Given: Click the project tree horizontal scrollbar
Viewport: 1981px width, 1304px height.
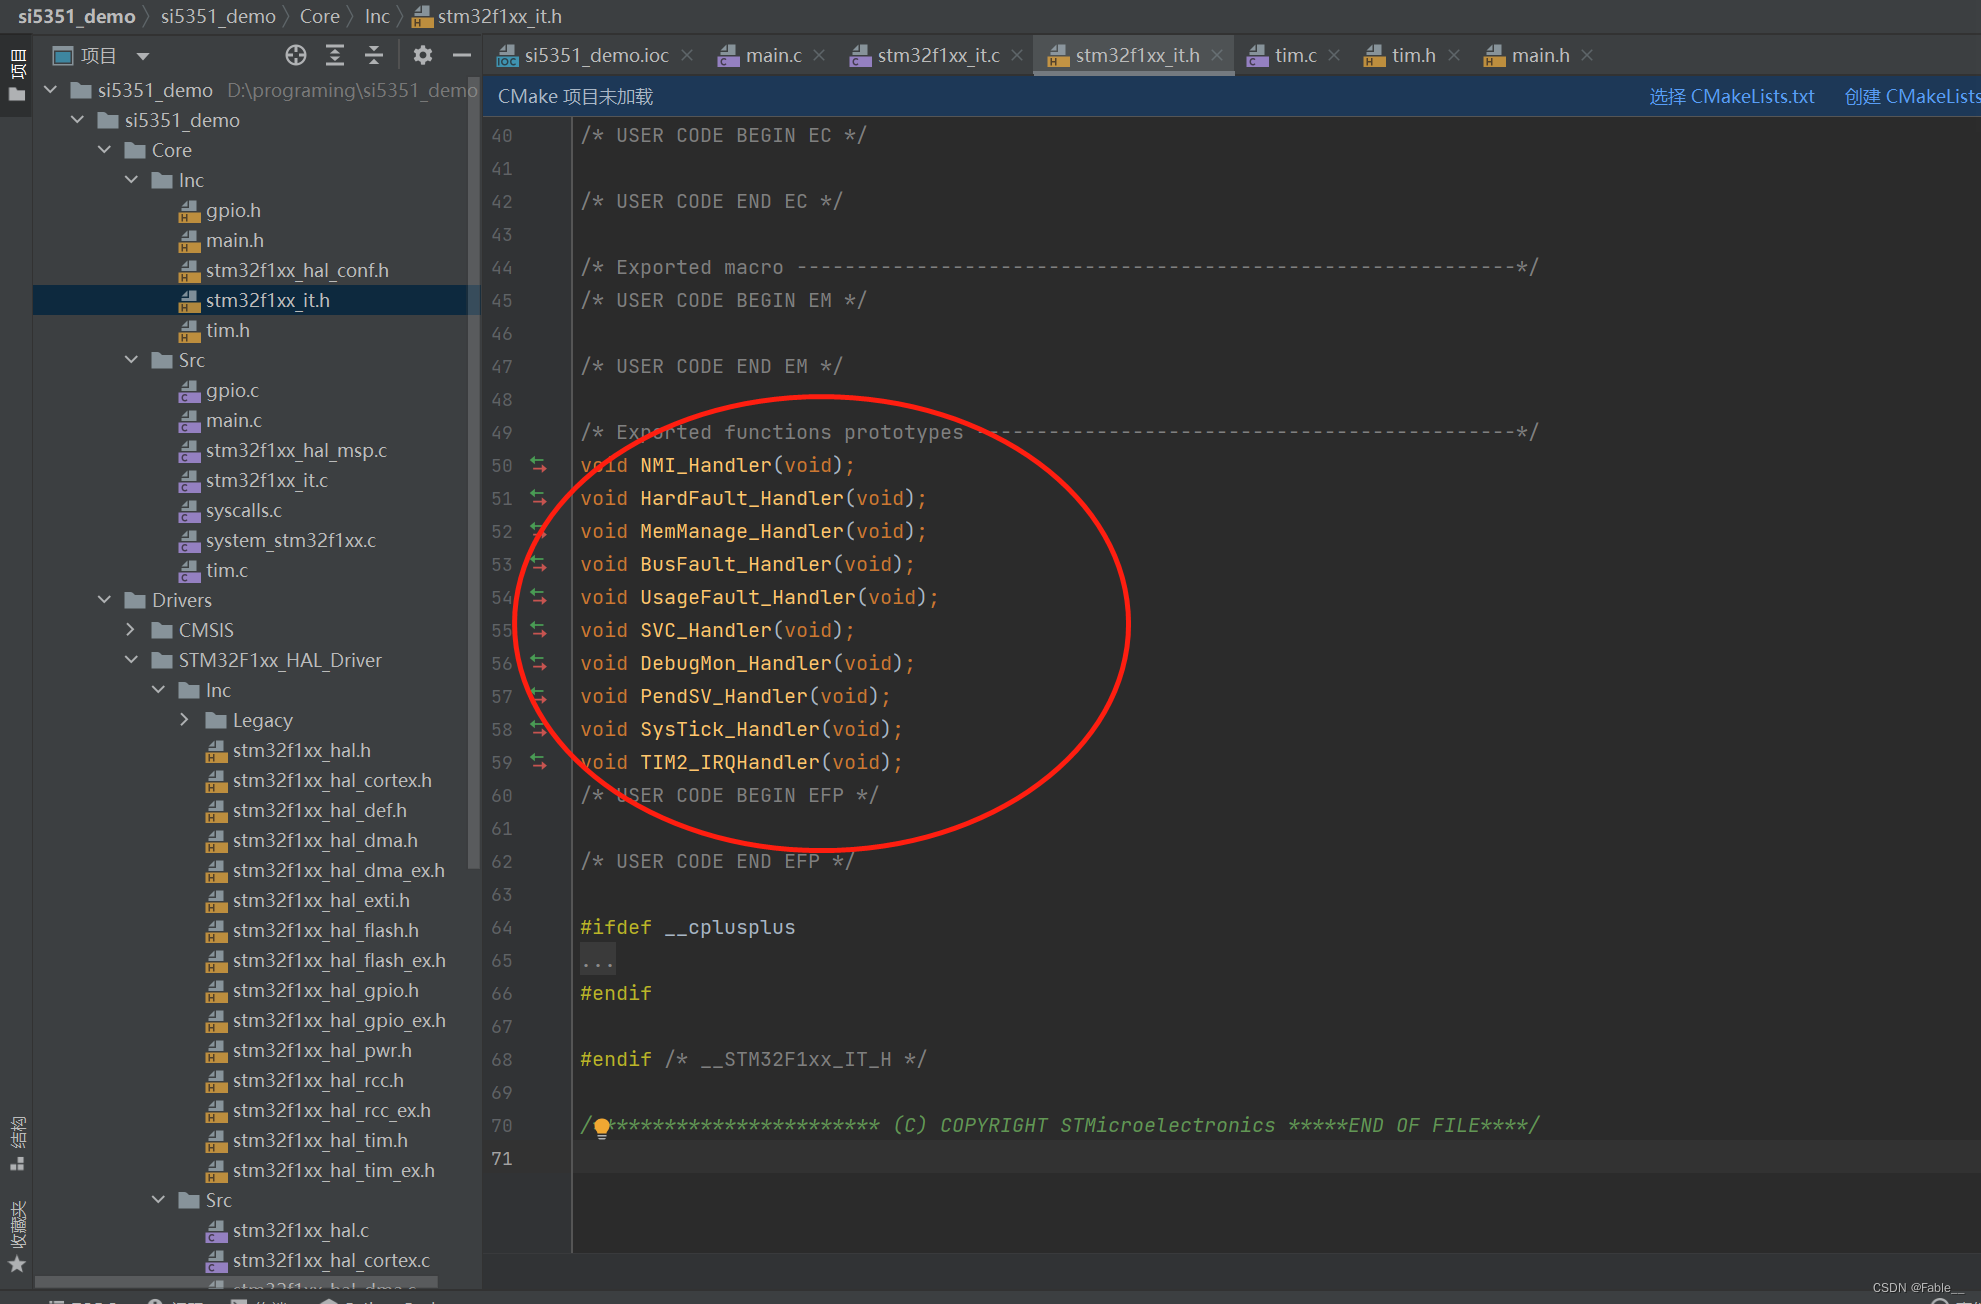Looking at the screenshot, I should [x=236, y=1282].
